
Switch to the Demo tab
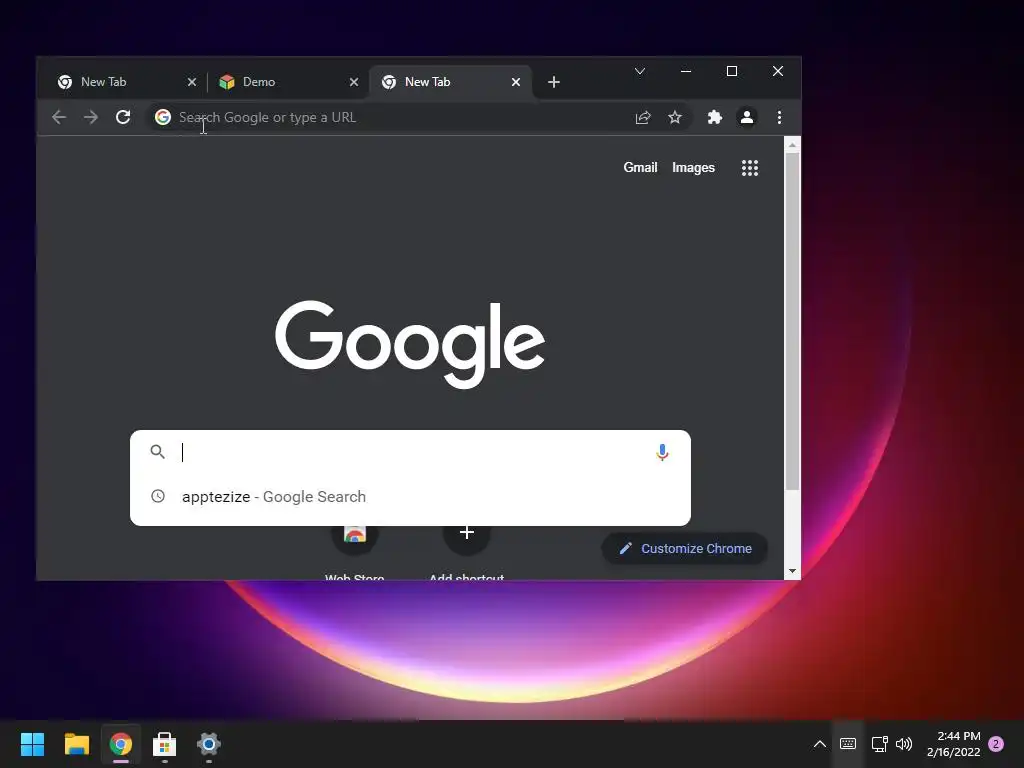point(287,82)
